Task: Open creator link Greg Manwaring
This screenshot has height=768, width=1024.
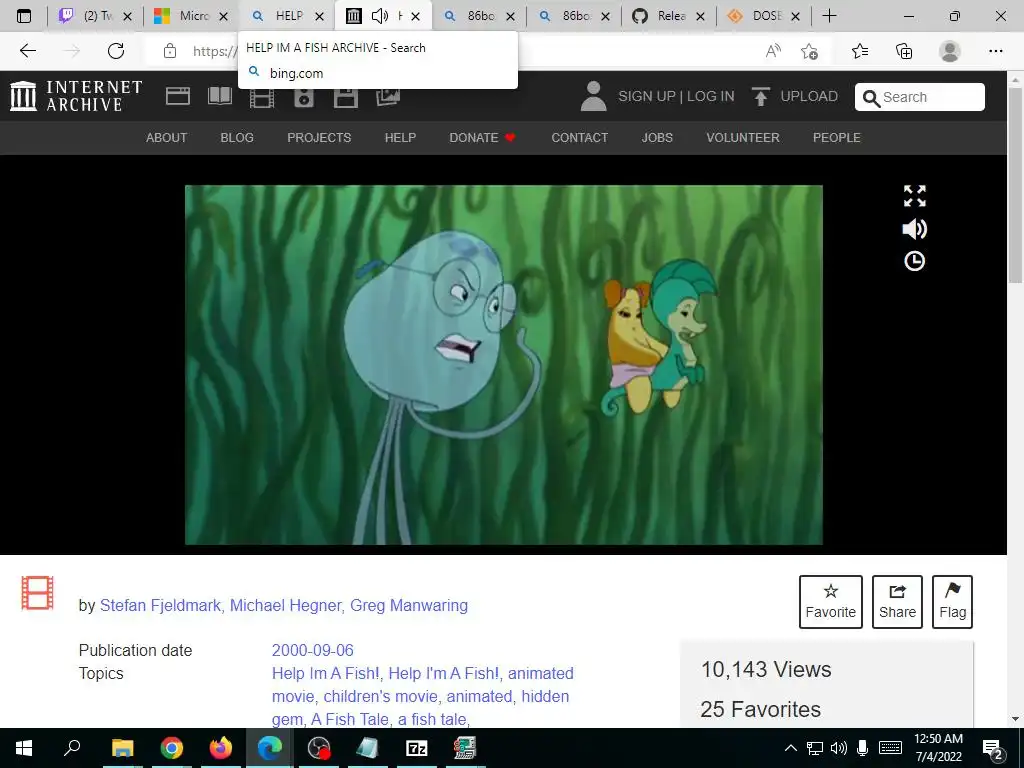Action: click(409, 605)
